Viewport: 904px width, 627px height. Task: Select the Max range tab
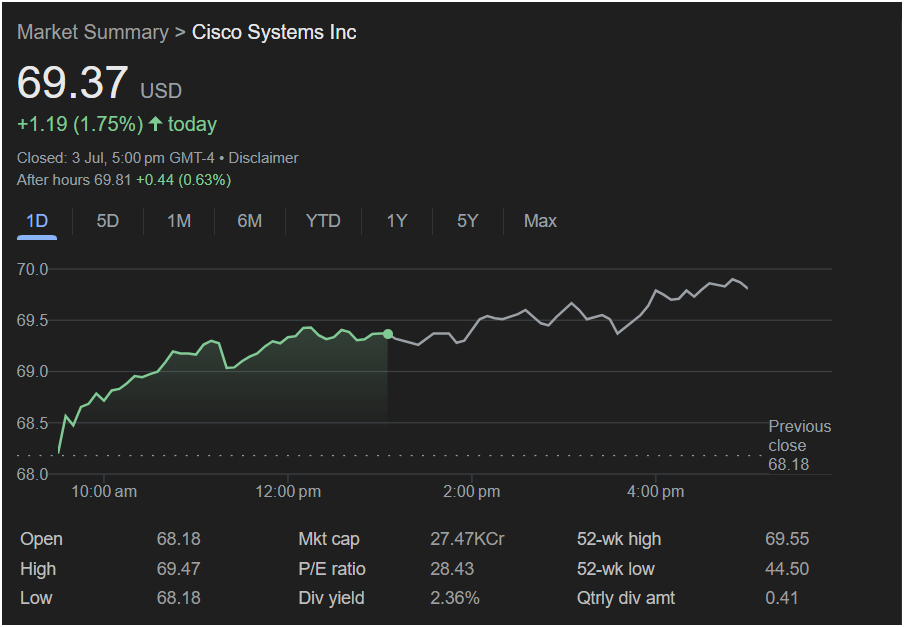[x=540, y=221]
